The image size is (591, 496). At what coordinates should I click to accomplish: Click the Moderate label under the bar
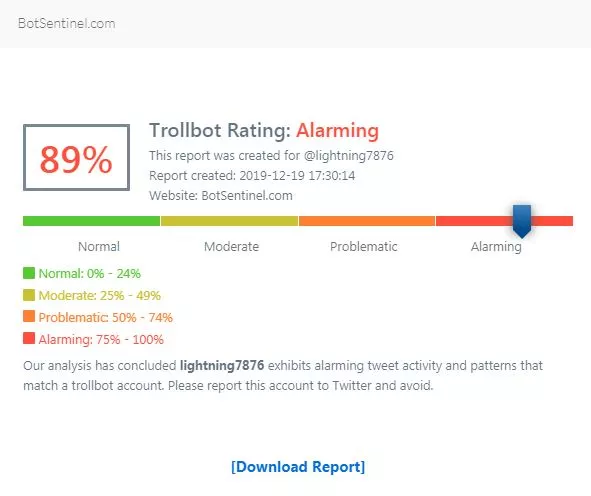(x=231, y=246)
